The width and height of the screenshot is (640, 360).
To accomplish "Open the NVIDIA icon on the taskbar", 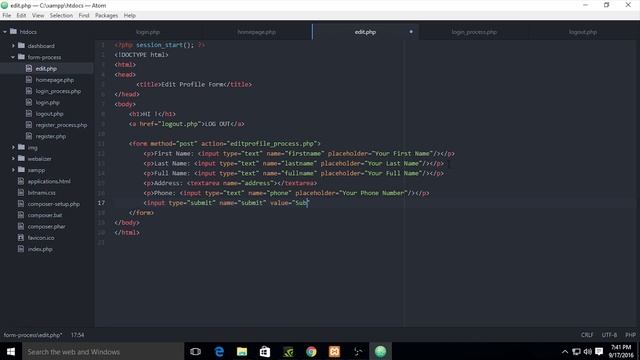I will coord(288,351).
